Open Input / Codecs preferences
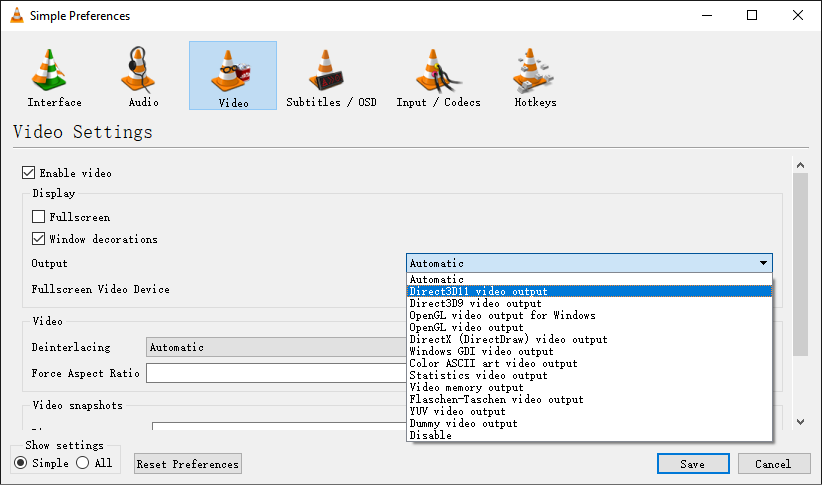Screen dimensions: 822x485 (438, 77)
